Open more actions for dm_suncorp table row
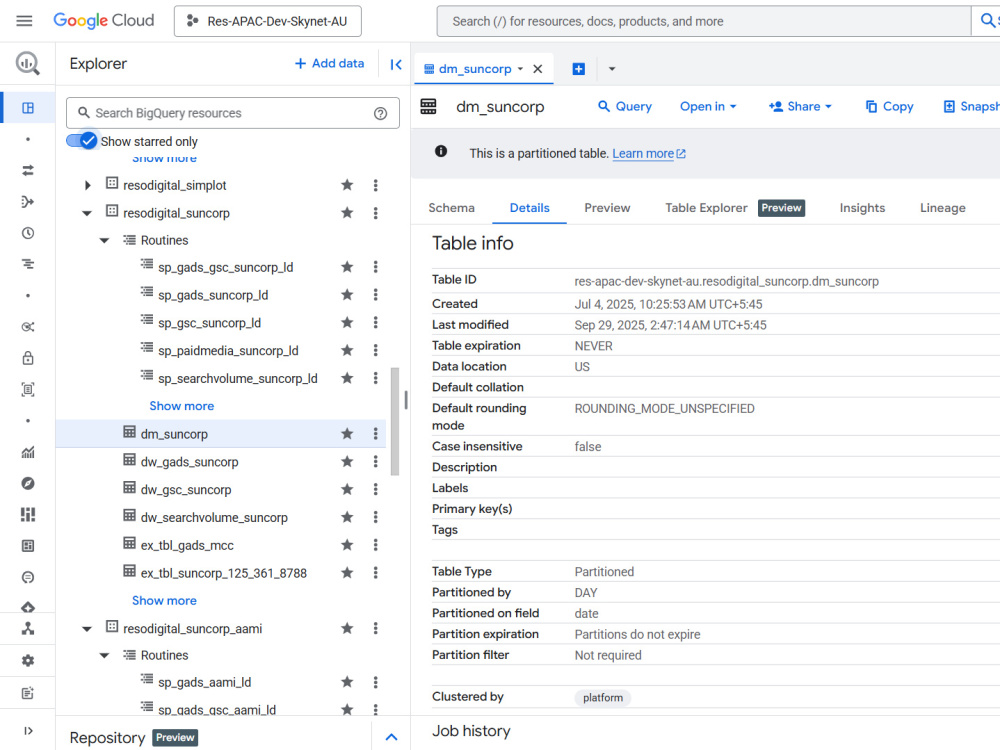The width and height of the screenshot is (1000, 750). pos(376,434)
